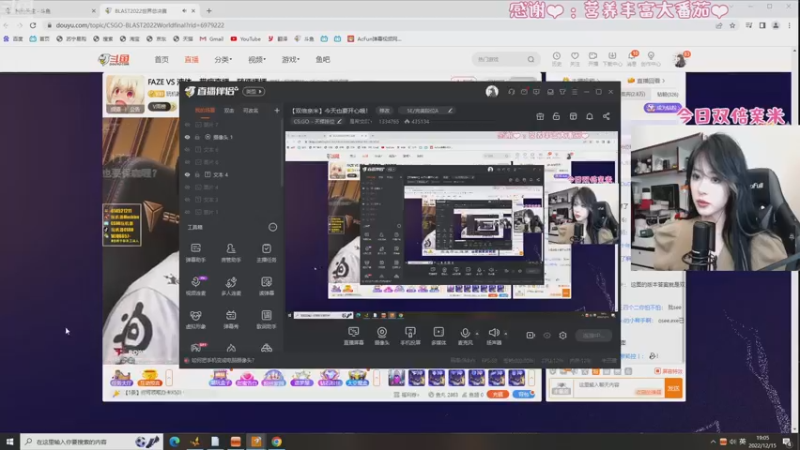Open the 弹幕秀 danmaku show tool
The image size is (800, 450).
[x=231, y=319]
